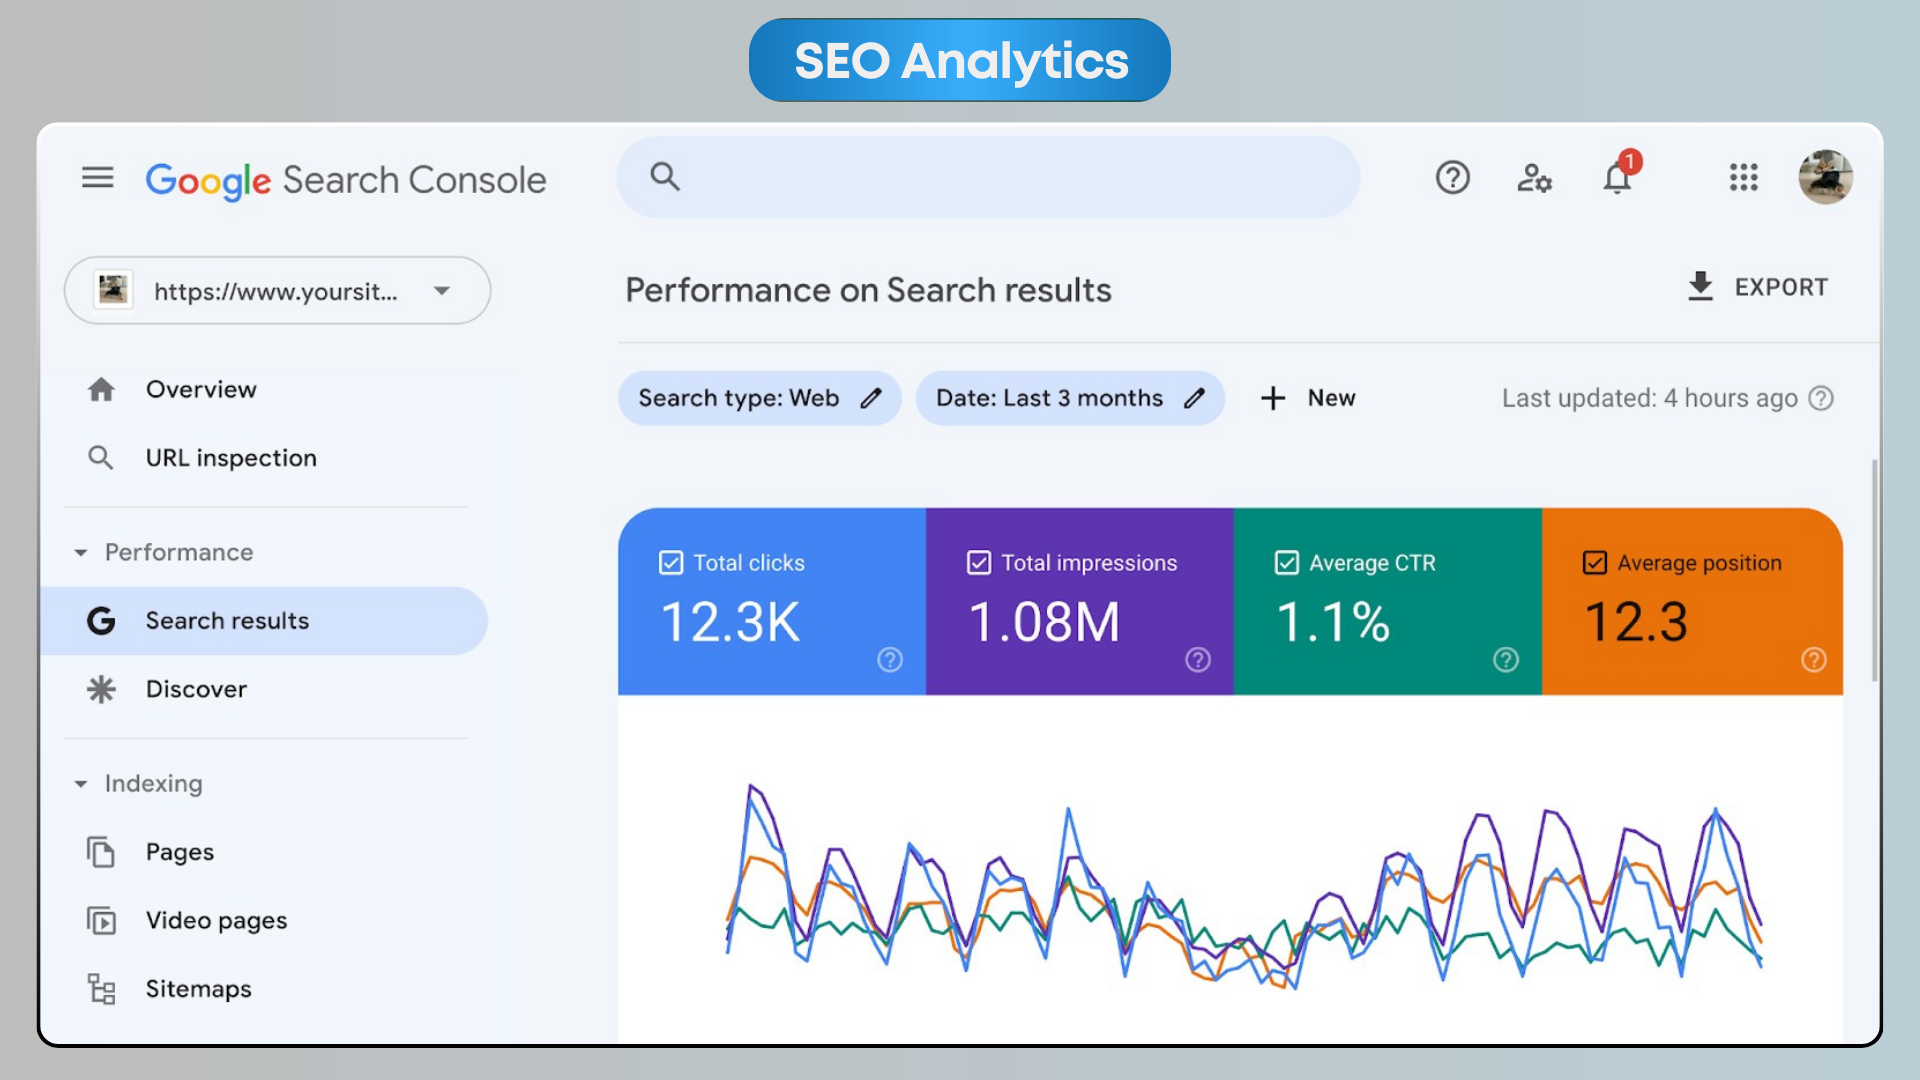Open the Google apps grid
This screenshot has height=1080, width=1920.
(x=1743, y=178)
